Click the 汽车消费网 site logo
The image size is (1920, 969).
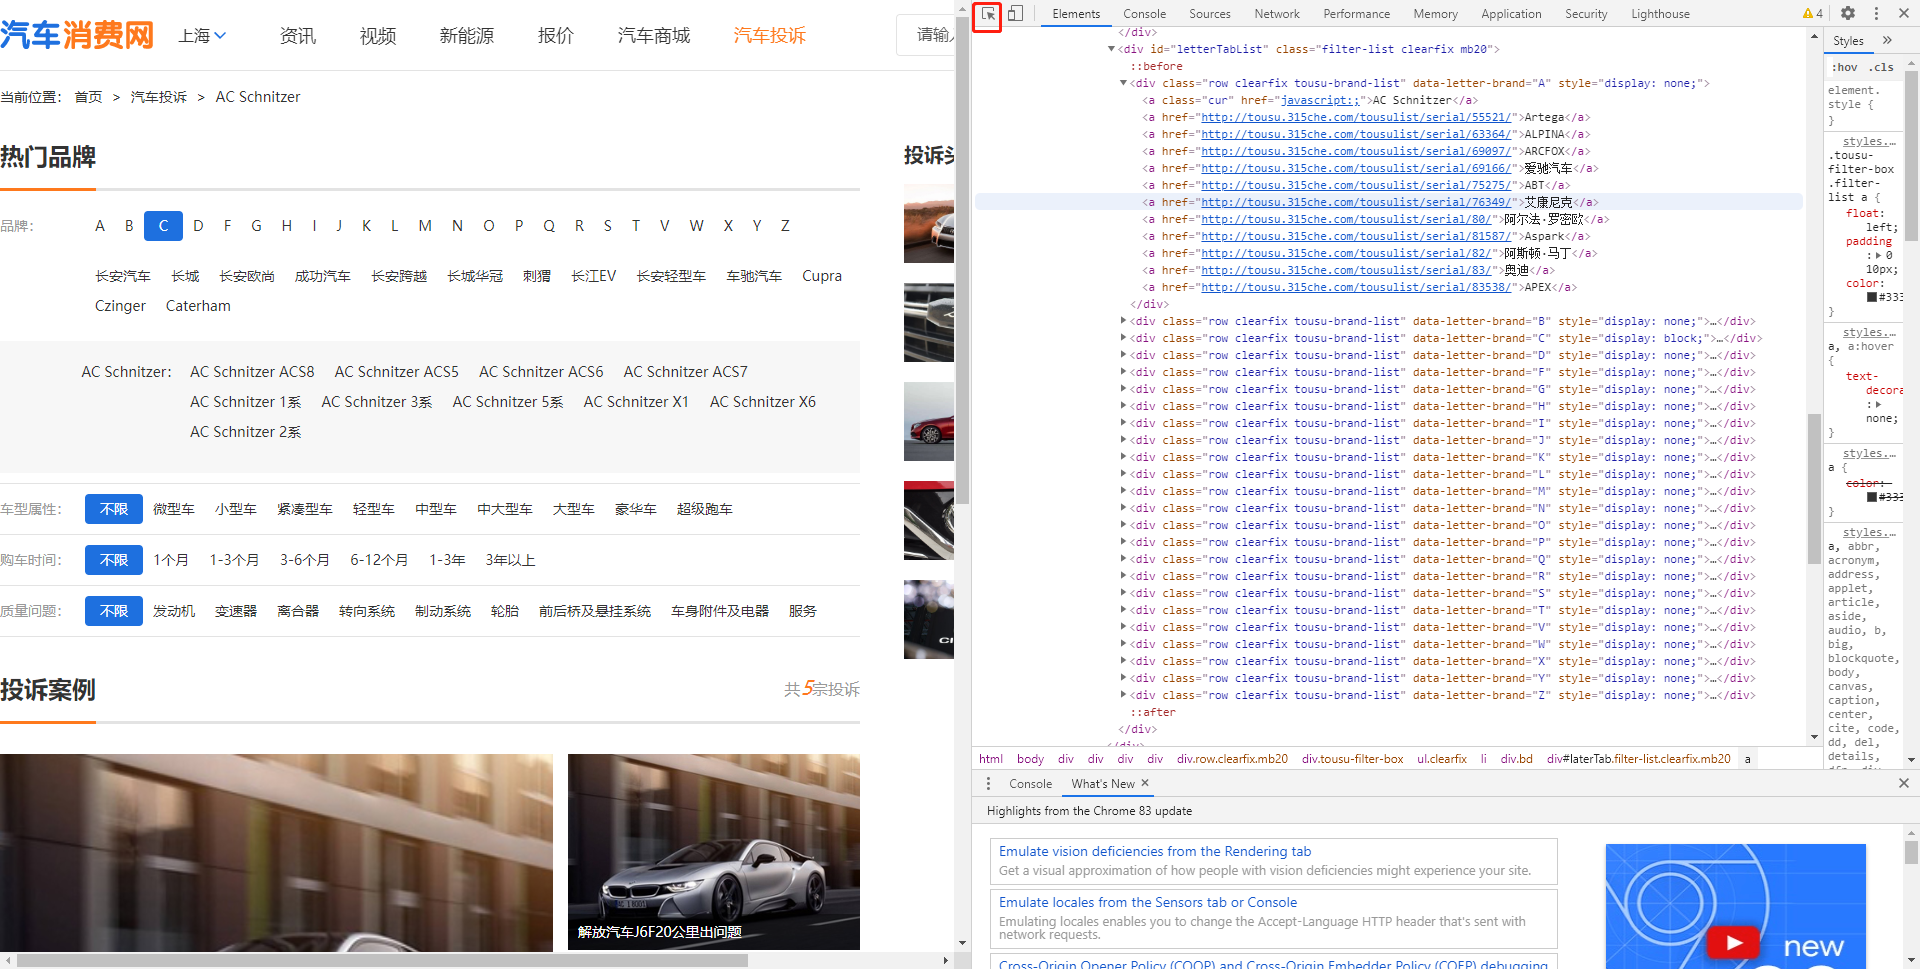[x=77, y=35]
